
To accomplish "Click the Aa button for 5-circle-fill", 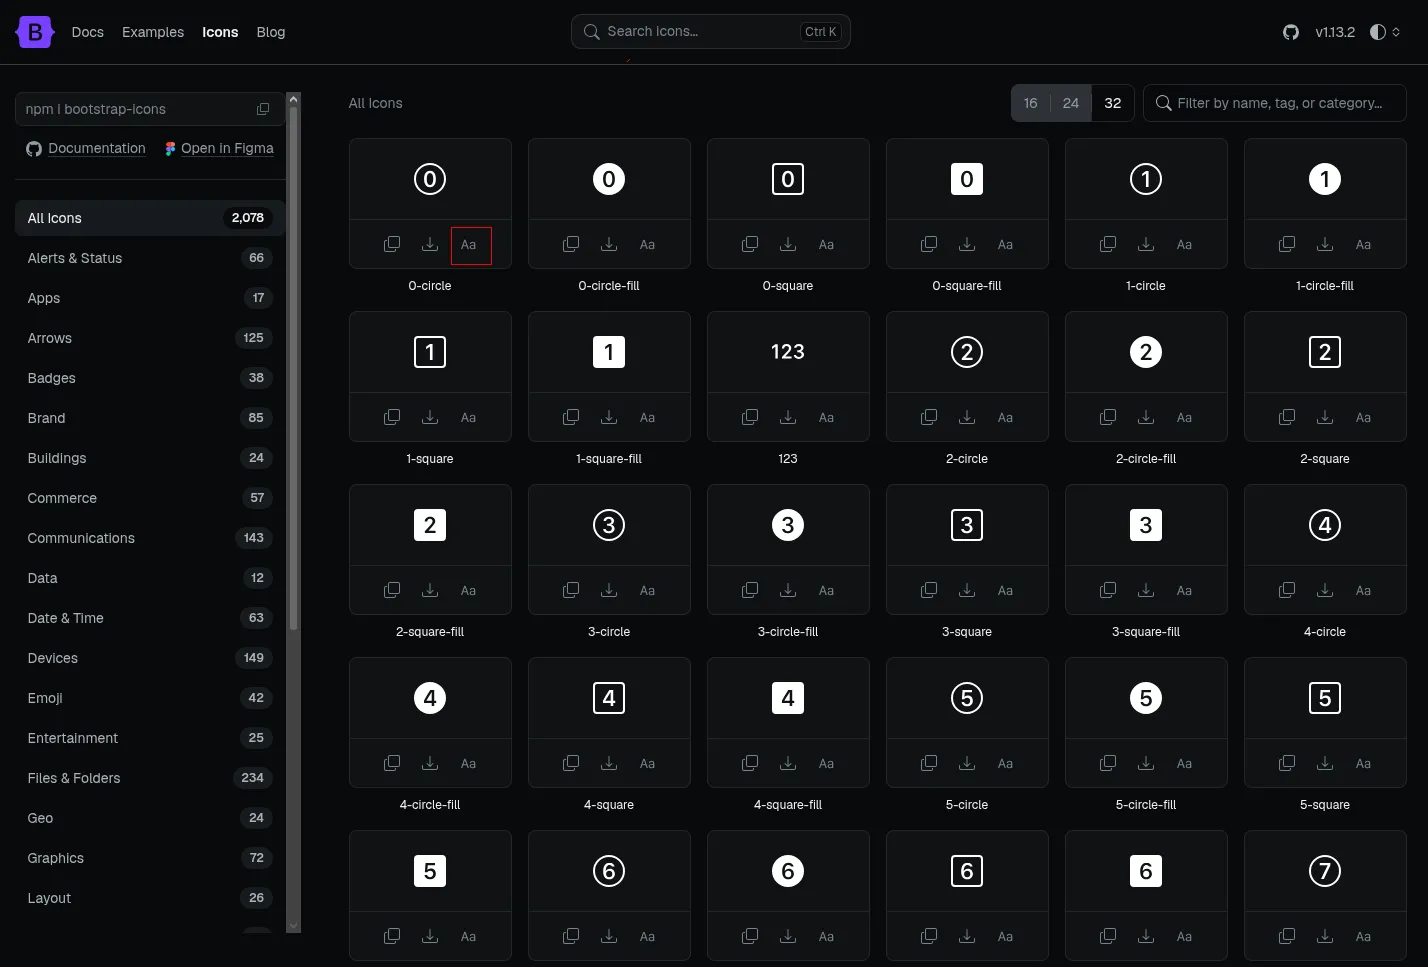I will tap(1184, 764).
